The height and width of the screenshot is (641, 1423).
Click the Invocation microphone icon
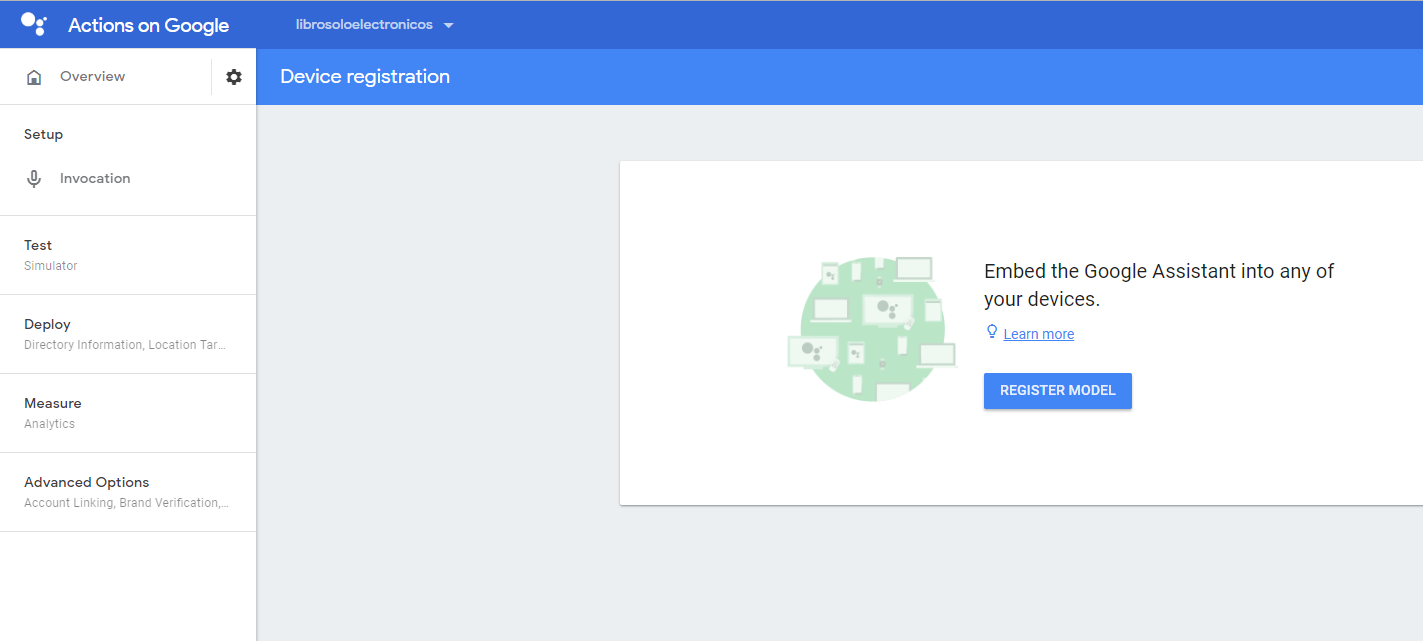(x=34, y=179)
